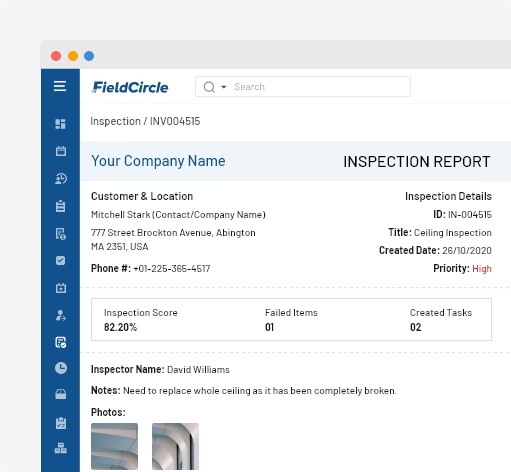Screen dimensions: 511x472
Task: Open the highlighted inspection form icon
Action: 61,342
